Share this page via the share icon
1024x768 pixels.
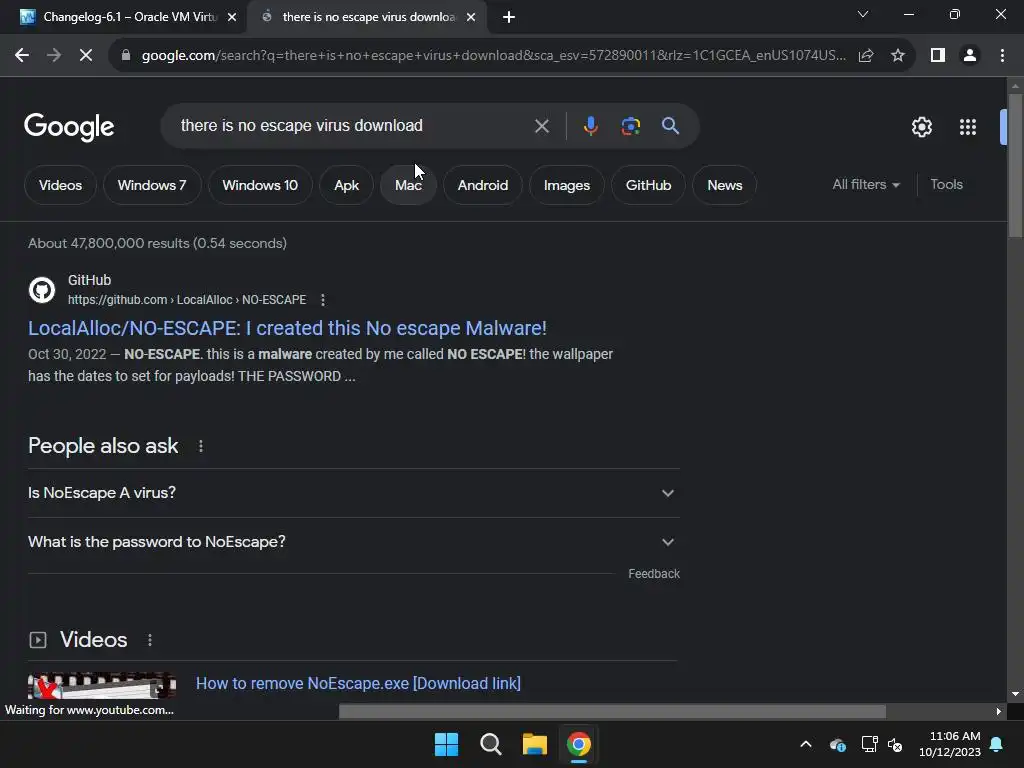click(866, 56)
